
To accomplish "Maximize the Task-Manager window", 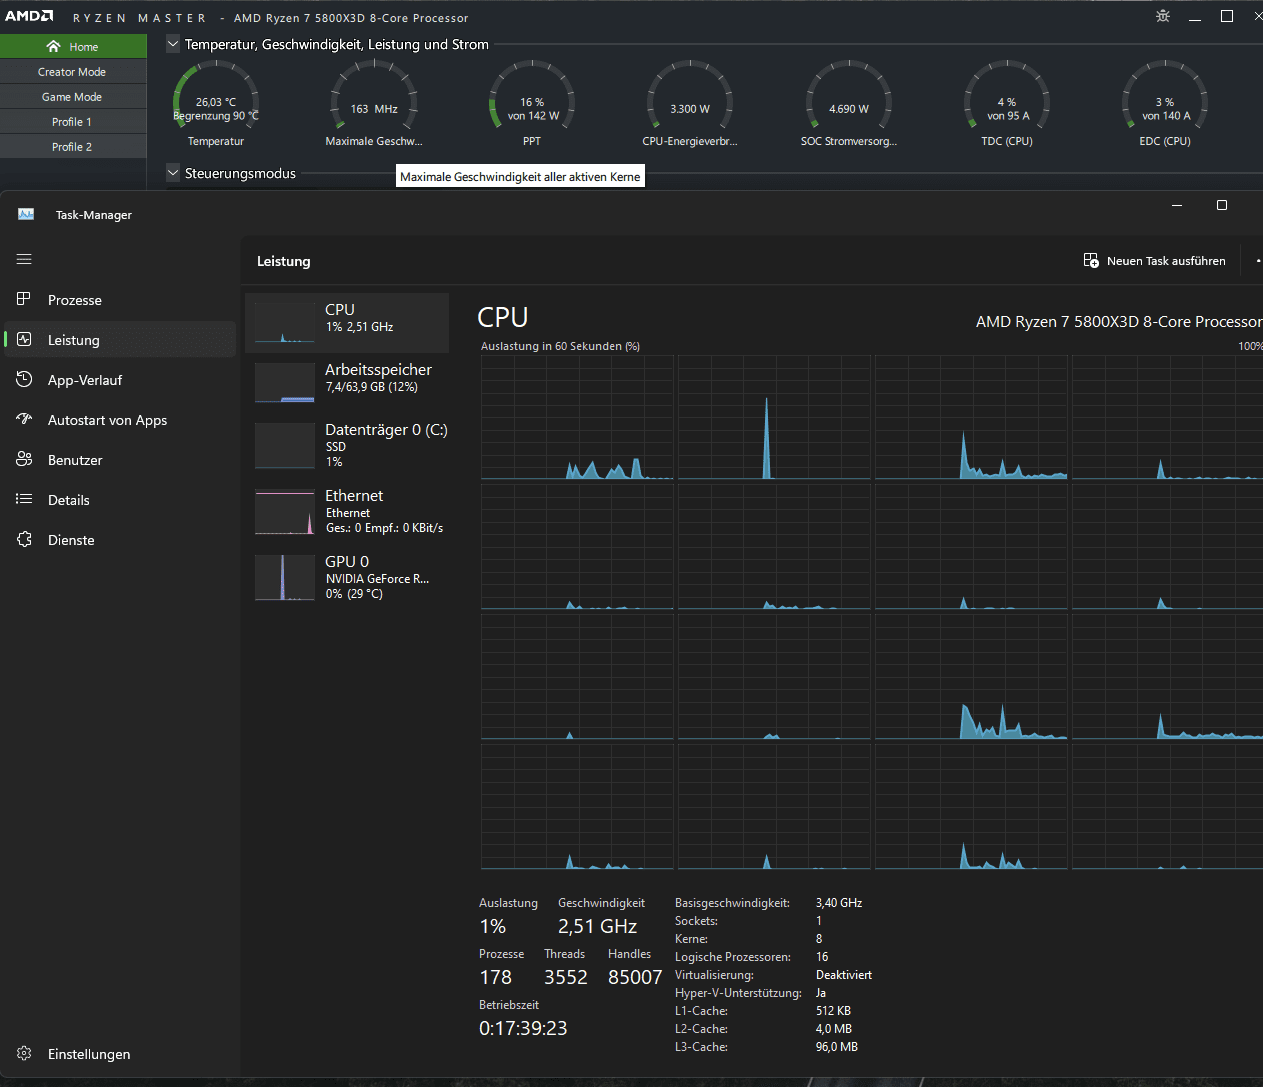I will (1221, 205).
